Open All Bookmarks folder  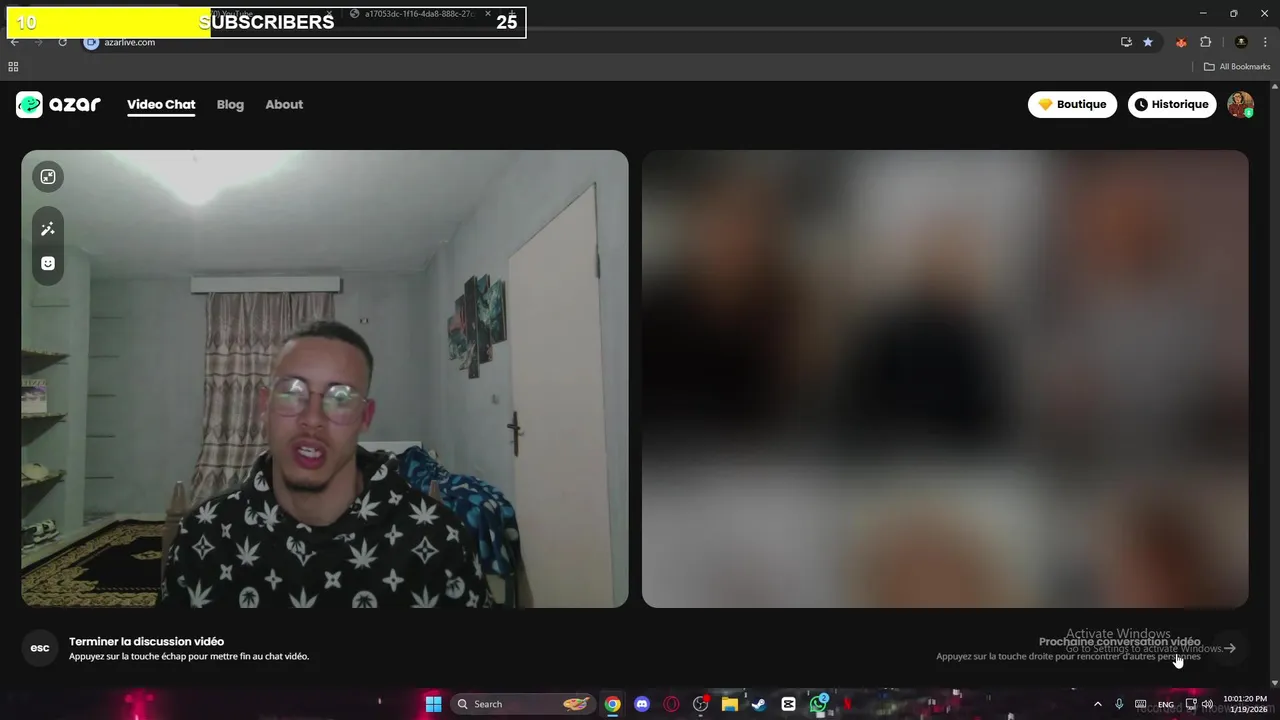click(x=1237, y=67)
